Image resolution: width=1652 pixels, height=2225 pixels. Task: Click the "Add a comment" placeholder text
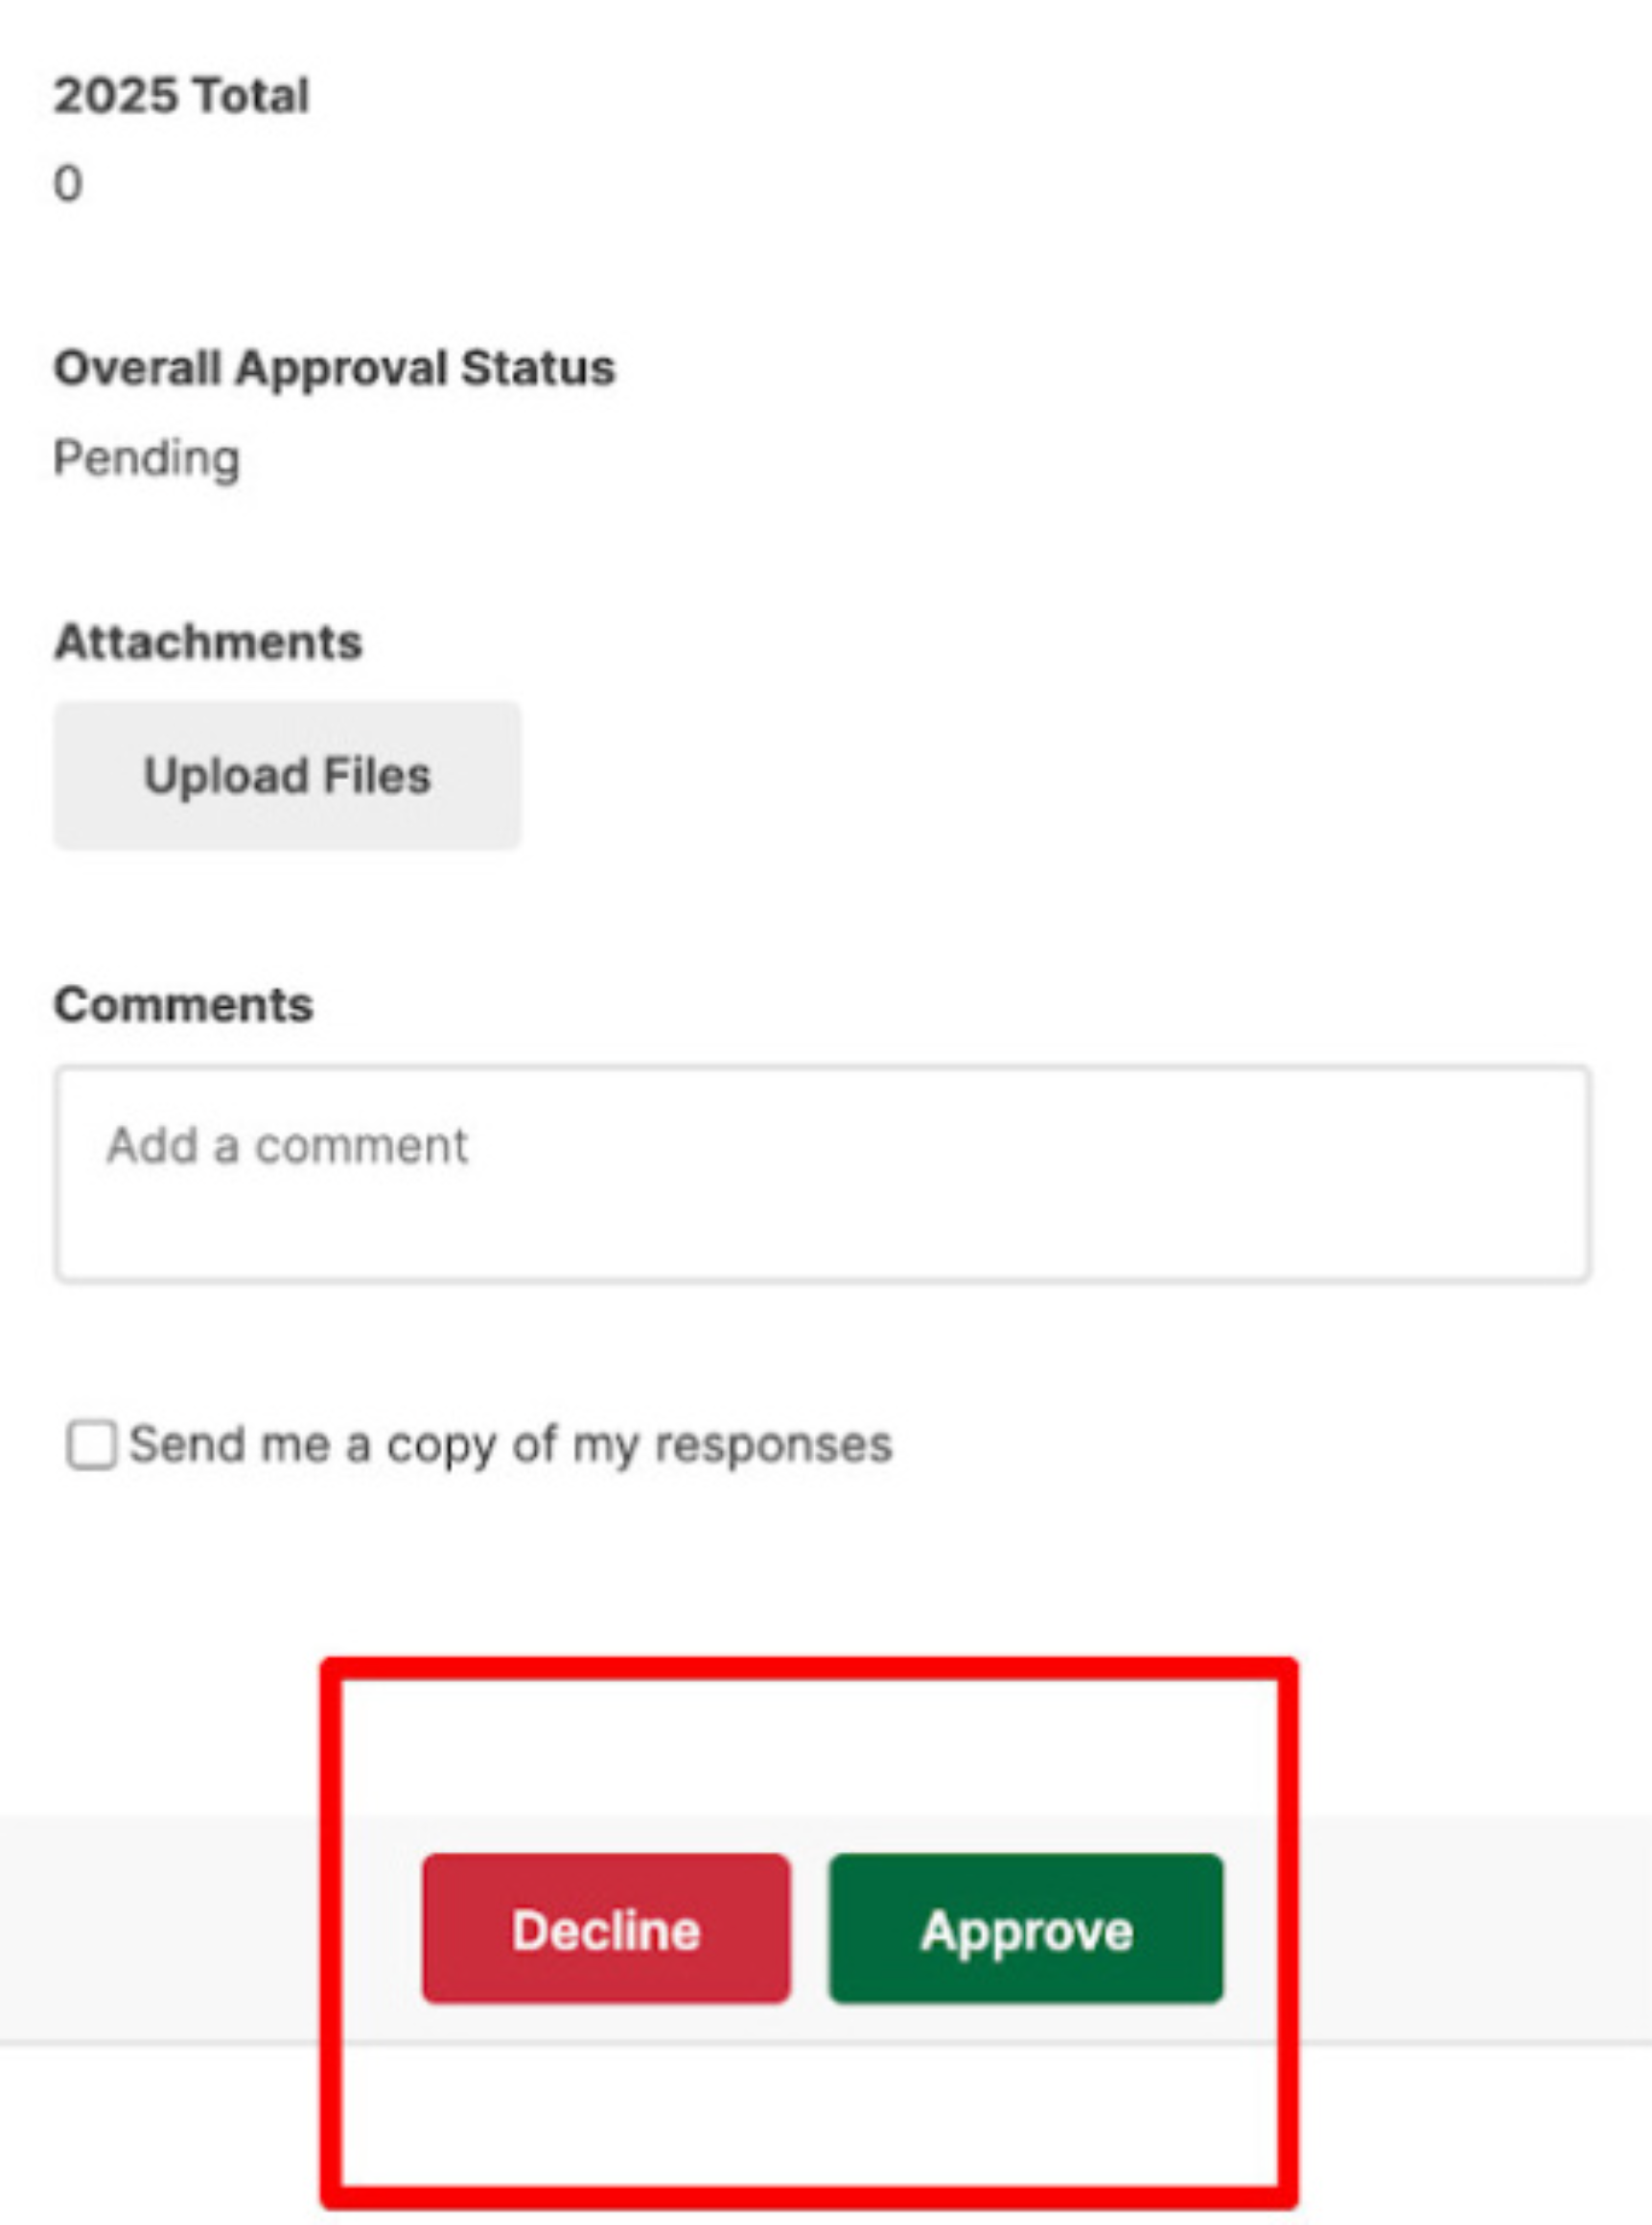287,1146
